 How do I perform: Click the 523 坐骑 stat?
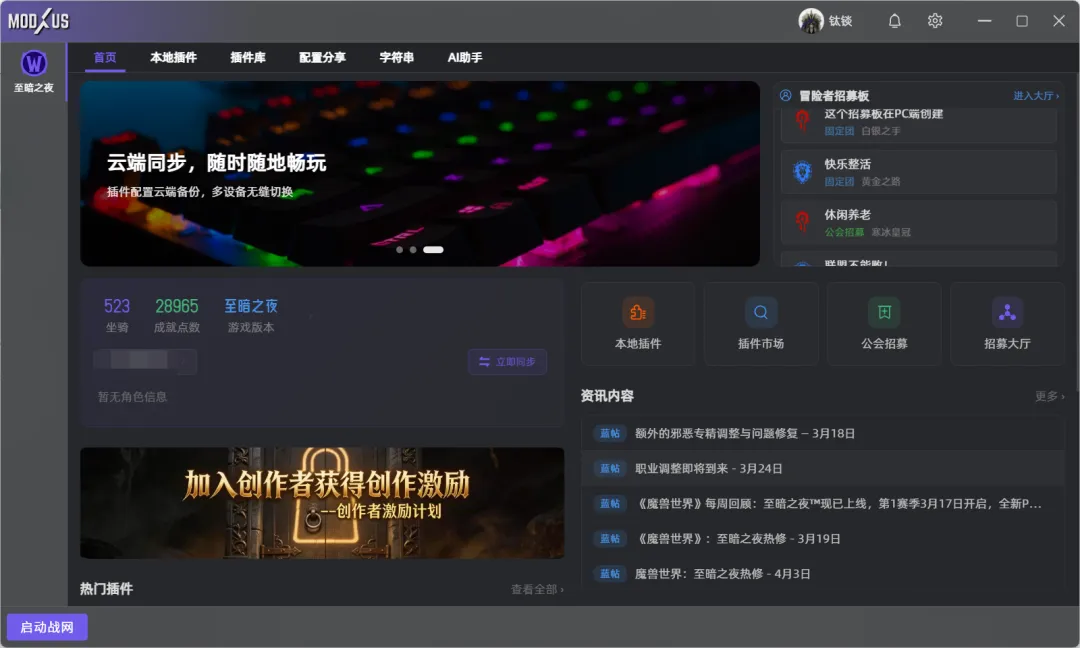[117, 315]
